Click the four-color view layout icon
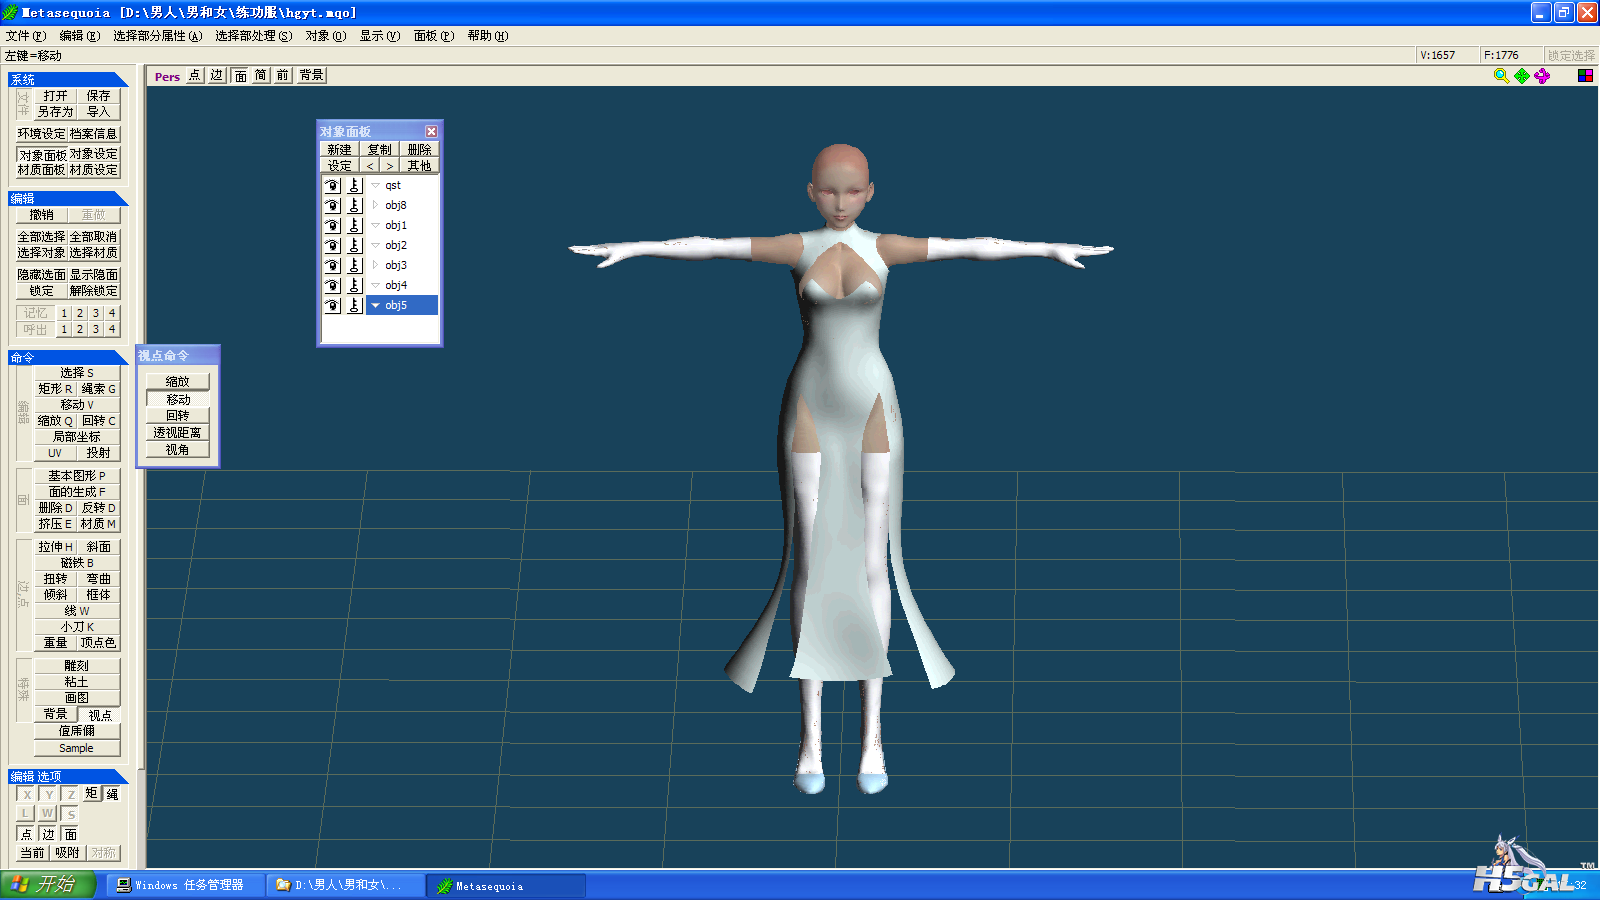1600x900 pixels. 1585,76
